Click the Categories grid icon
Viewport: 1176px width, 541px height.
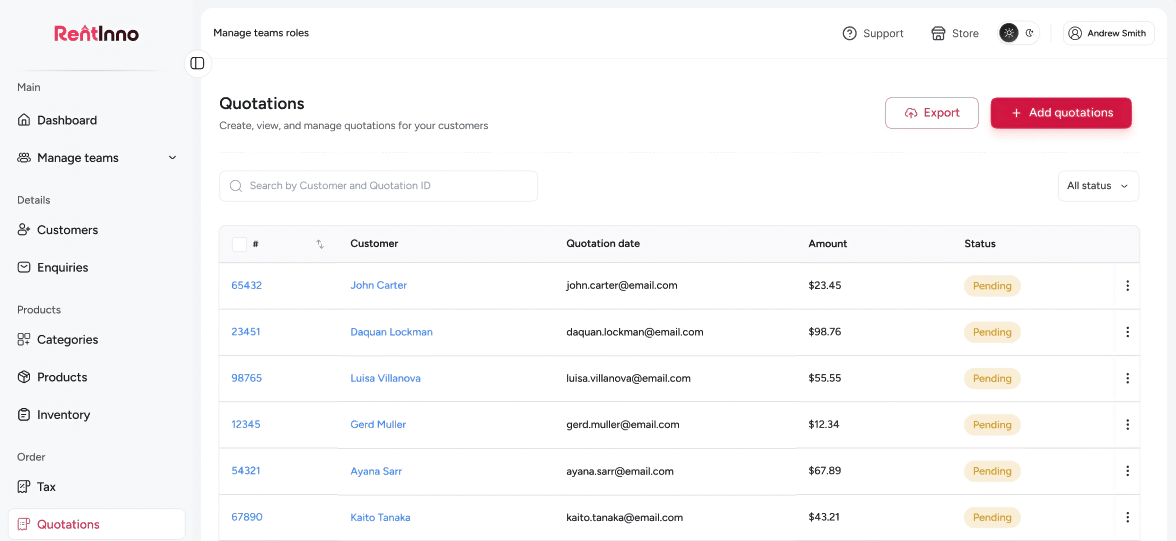(x=24, y=339)
